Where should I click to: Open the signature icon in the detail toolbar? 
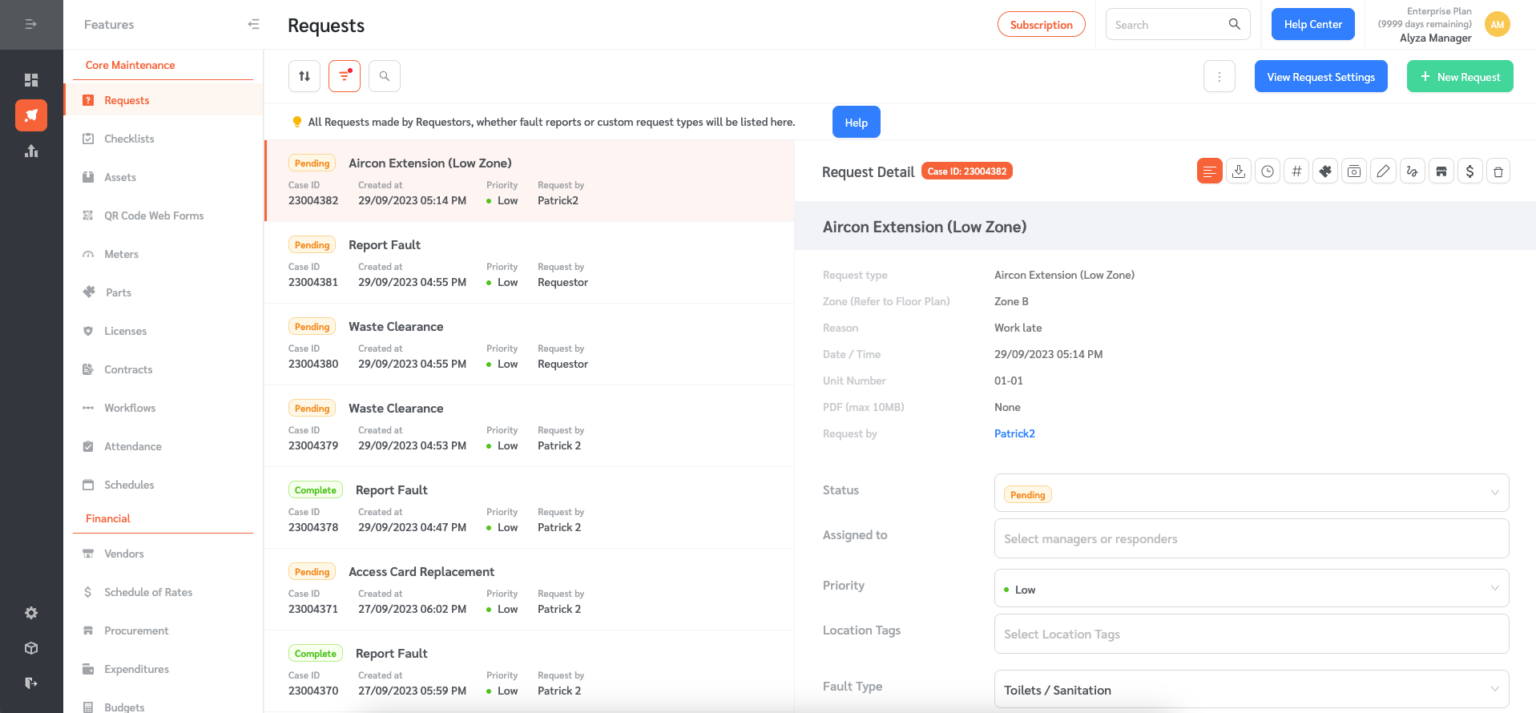[1412, 170]
